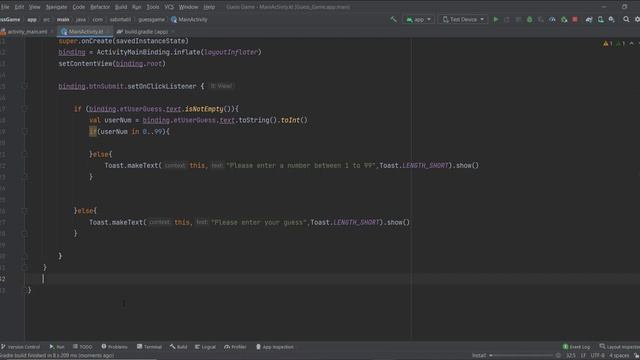Click the main breadcrumb in navigation bar

[63, 20]
